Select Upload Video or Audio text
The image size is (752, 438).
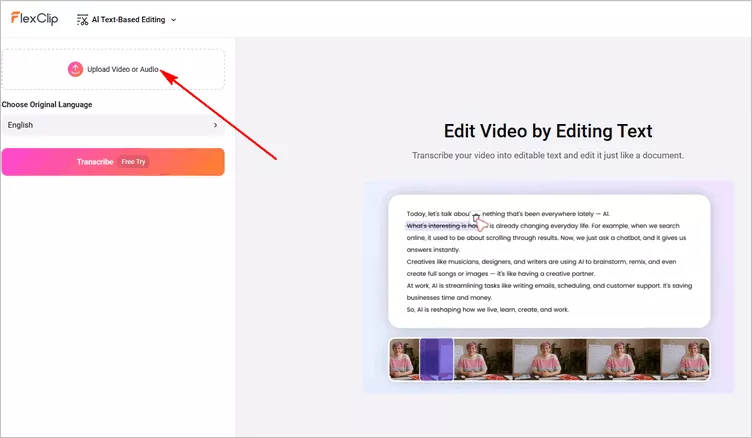tap(123, 69)
